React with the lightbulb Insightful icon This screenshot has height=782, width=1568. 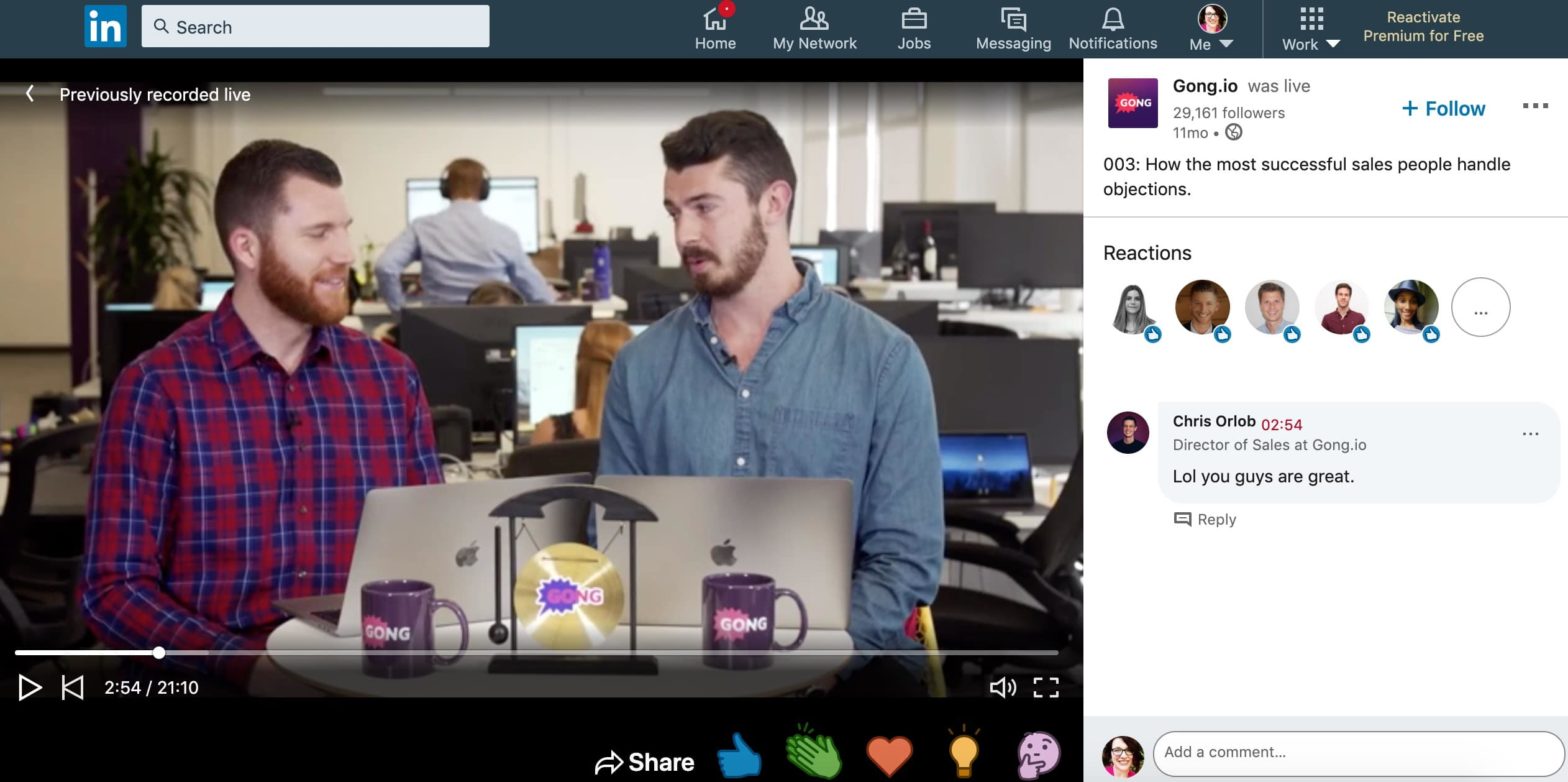pos(963,753)
